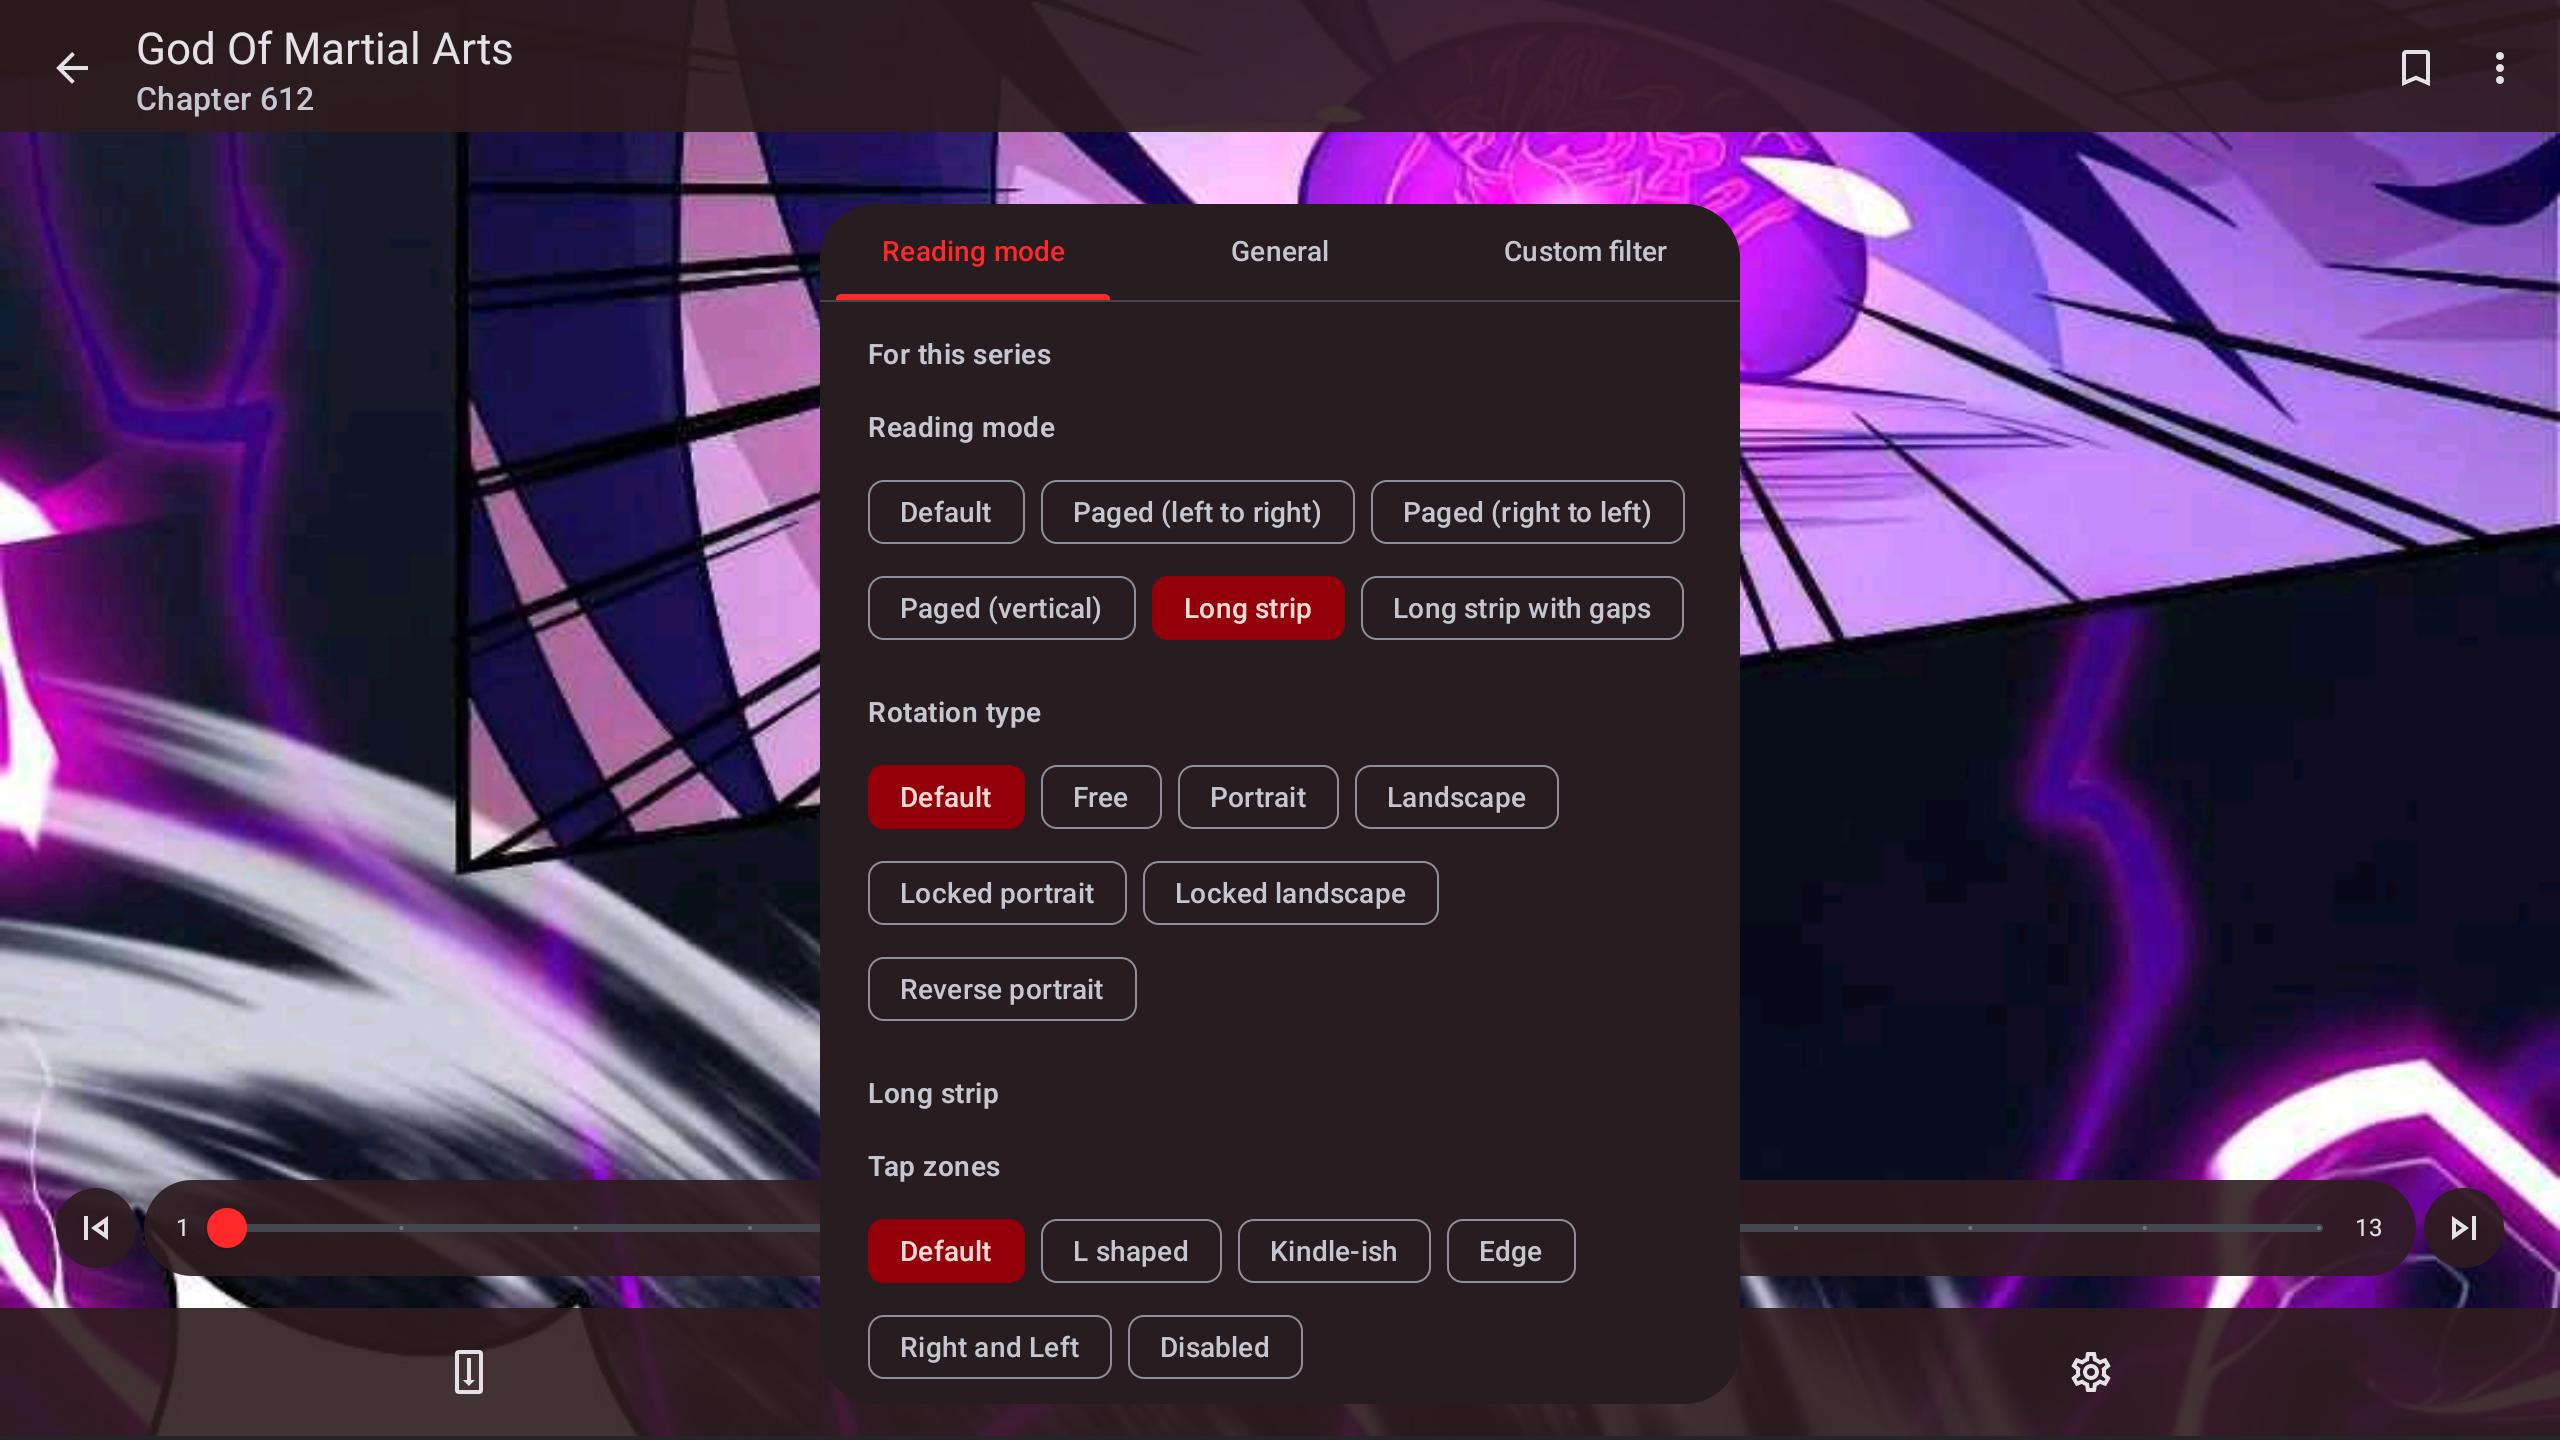Switch to the General tab
Viewport: 2560px width, 1440px height.
(x=1279, y=252)
